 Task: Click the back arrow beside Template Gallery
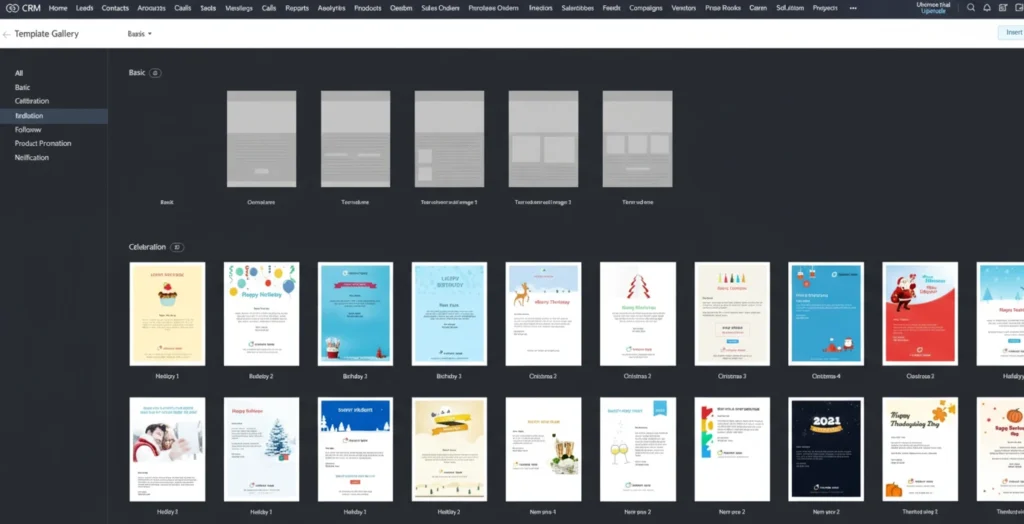tap(7, 34)
